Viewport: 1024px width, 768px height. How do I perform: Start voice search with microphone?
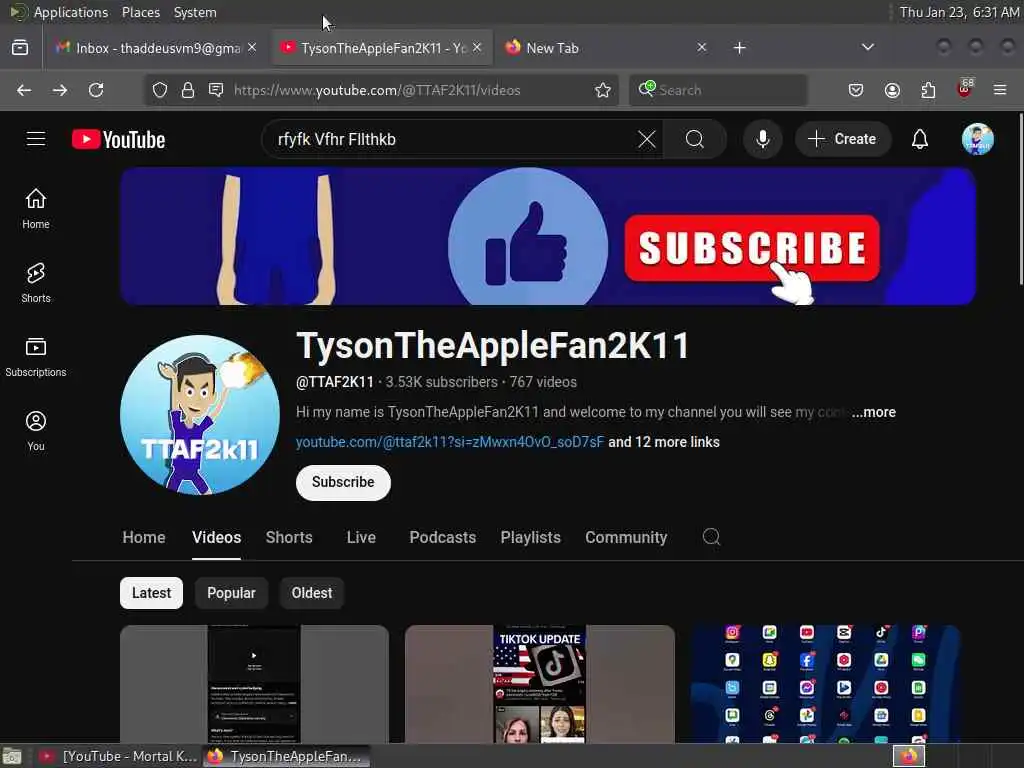coord(763,139)
